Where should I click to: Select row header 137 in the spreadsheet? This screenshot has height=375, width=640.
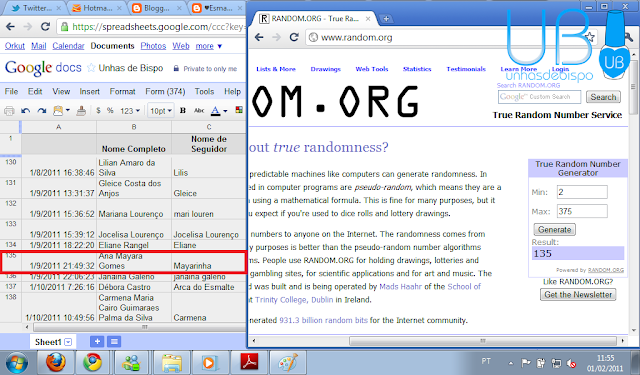point(11,287)
